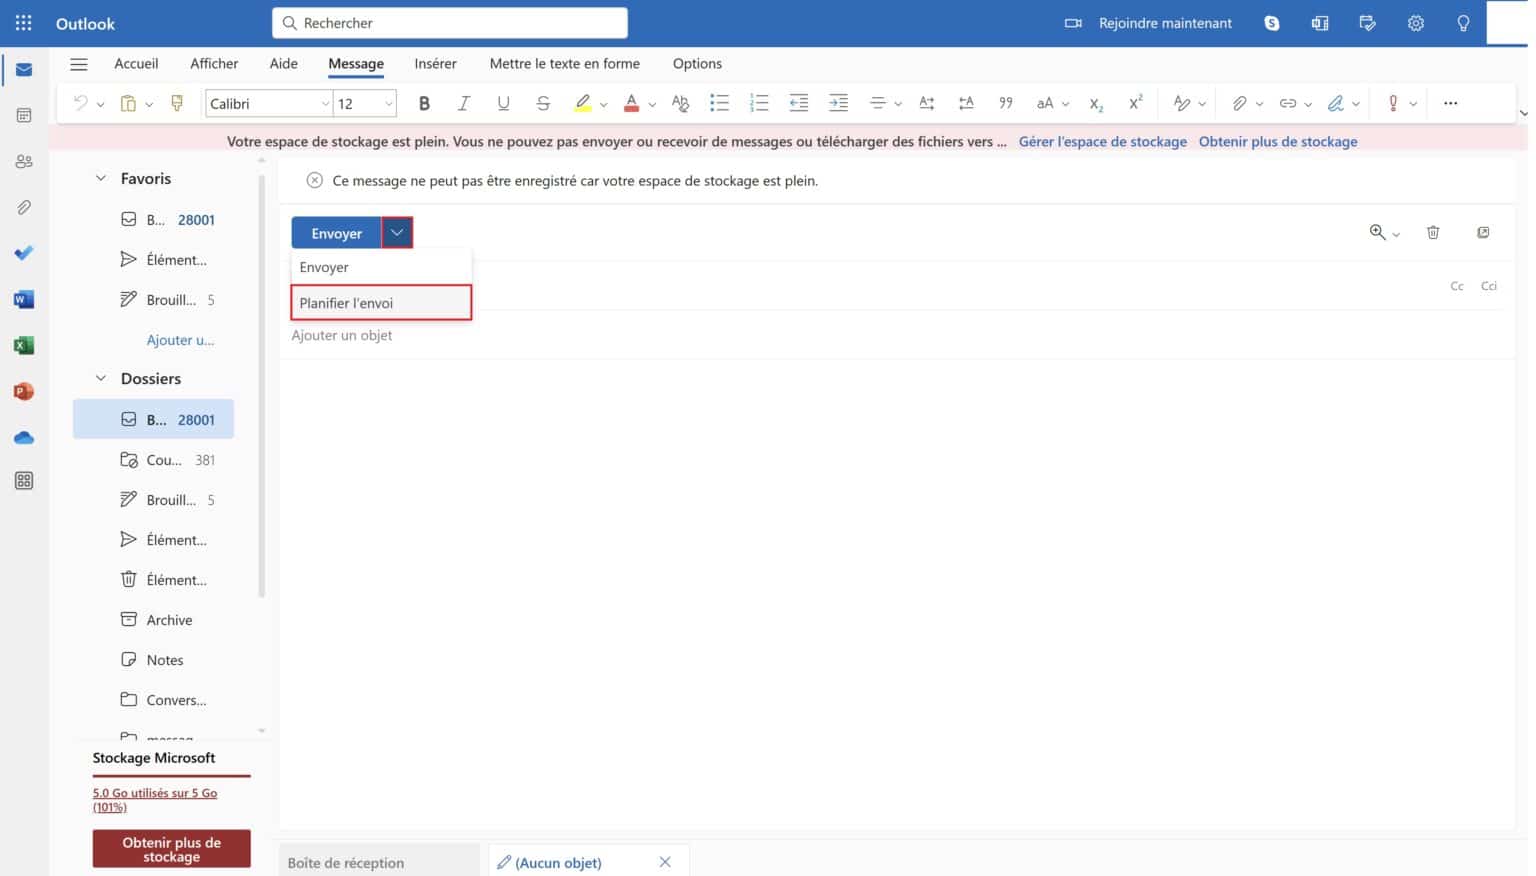The height and width of the screenshot is (876, 1536).
Task: Toggle superscript formatting
Action: point(1135,103)
